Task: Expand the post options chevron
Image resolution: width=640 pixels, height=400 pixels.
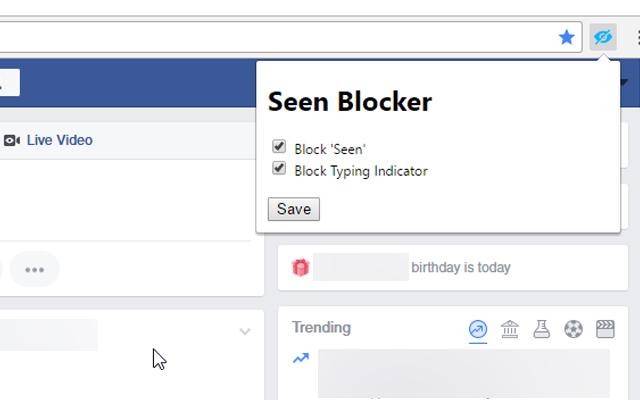Action: (245, 332)
